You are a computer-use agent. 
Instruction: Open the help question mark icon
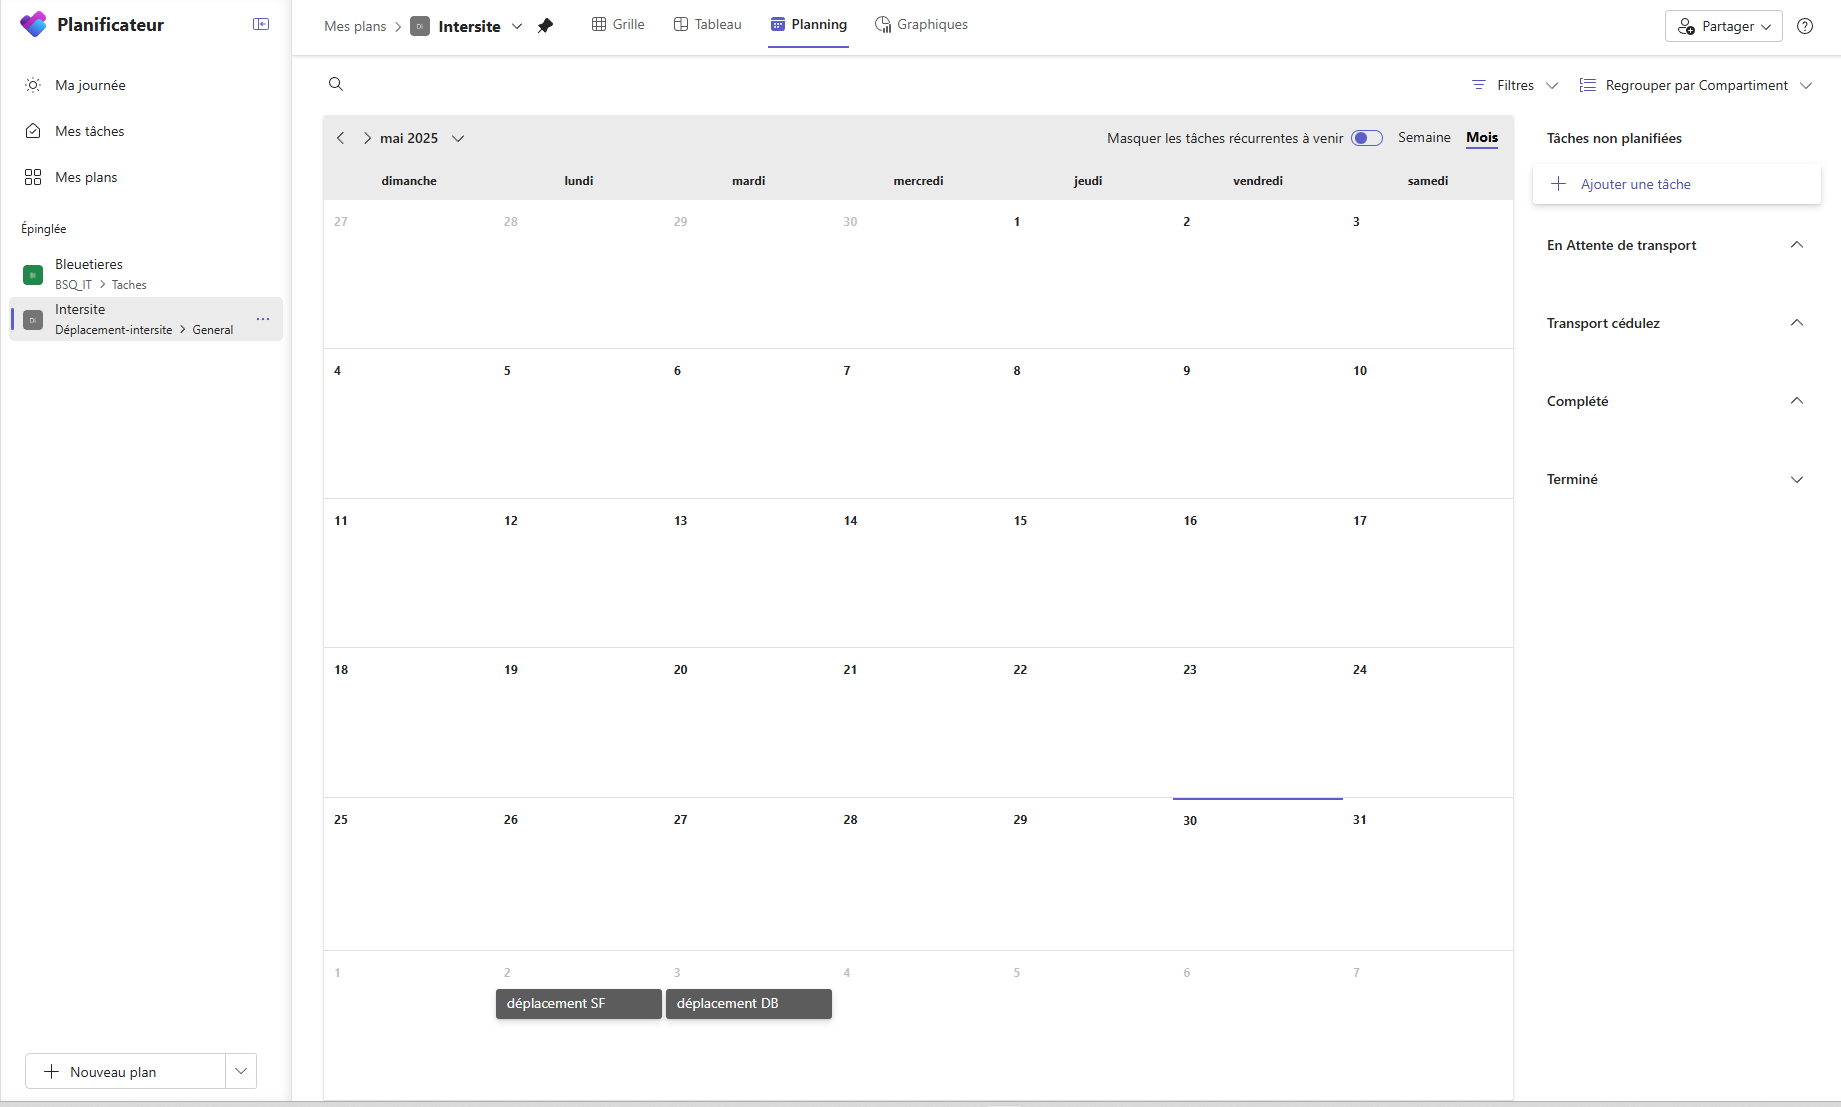tap(1805, 26)
